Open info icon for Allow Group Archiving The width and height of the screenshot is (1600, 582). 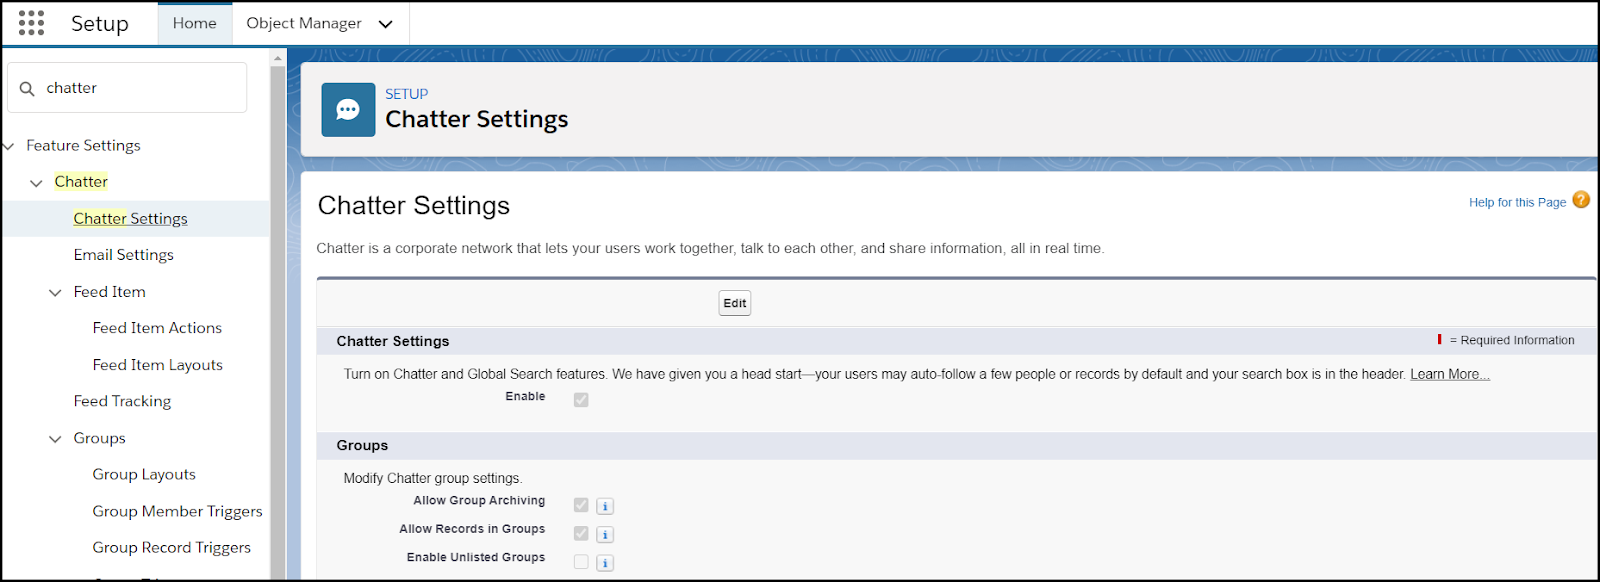[605, 506]
